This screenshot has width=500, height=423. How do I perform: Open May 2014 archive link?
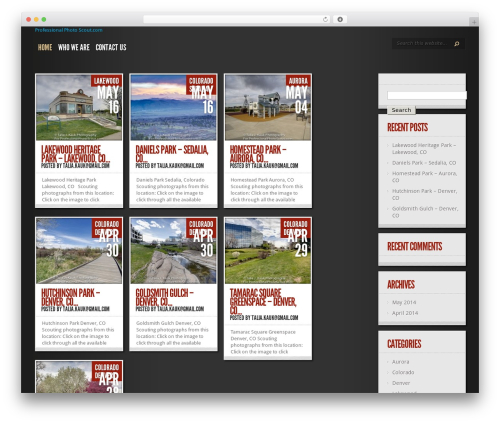point(404,302)
